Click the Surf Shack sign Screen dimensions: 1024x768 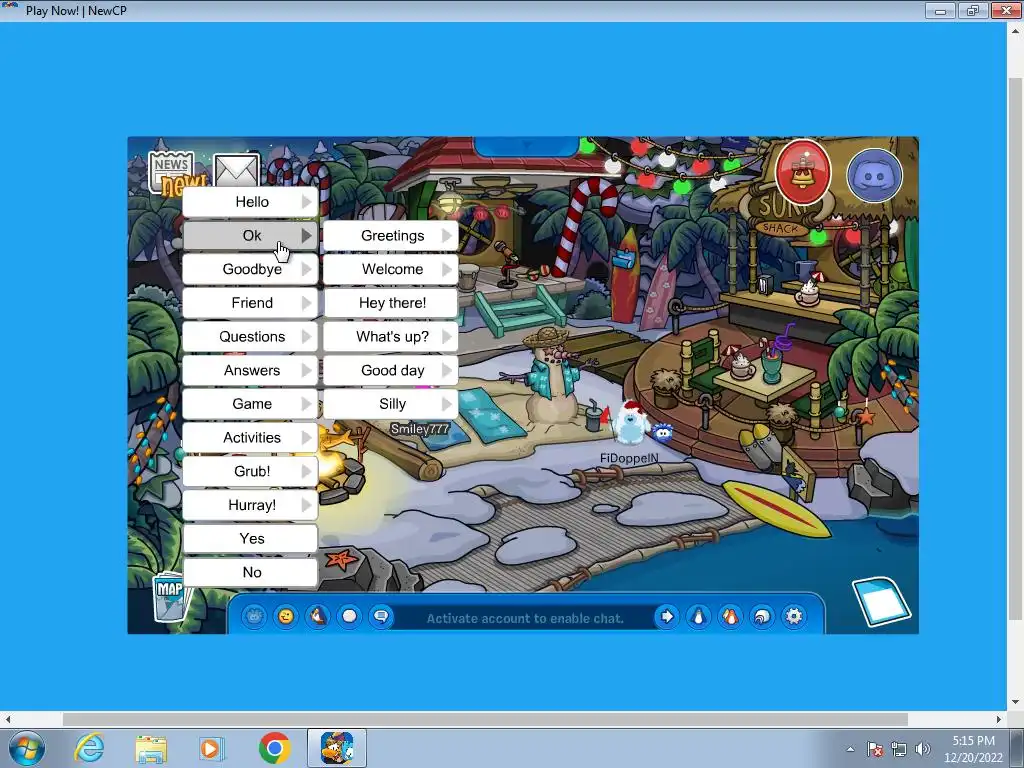(x=780, y=212)
